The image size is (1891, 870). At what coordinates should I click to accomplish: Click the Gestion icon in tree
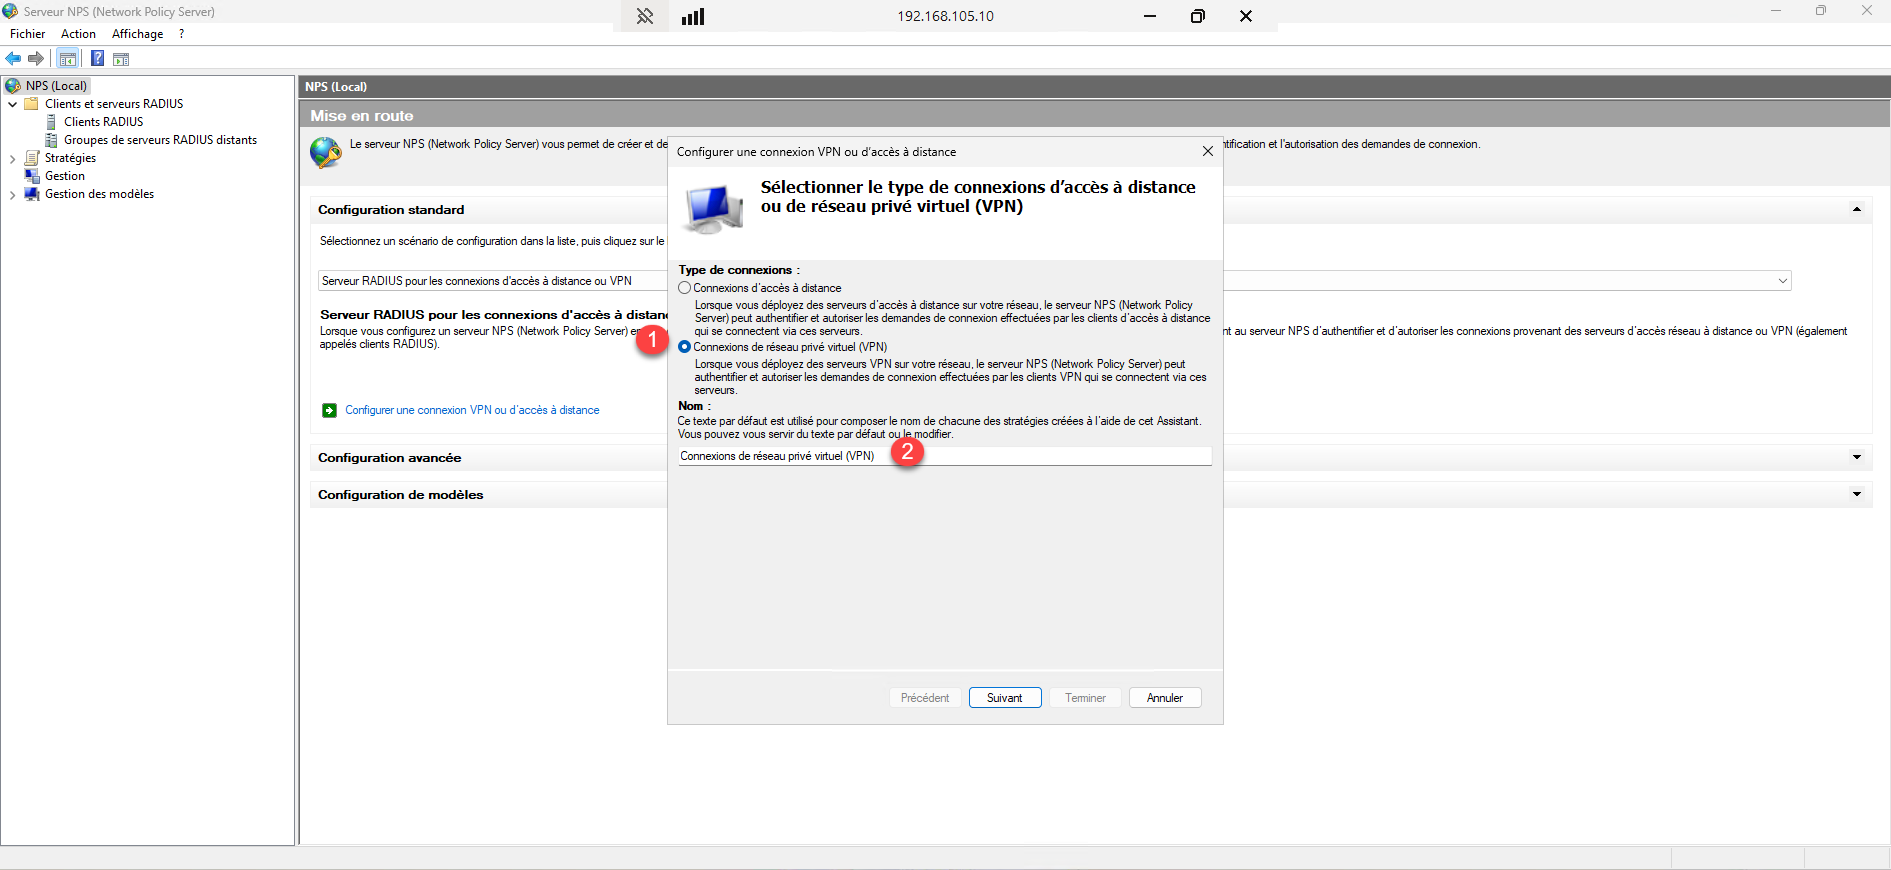[x=32, y=176]
